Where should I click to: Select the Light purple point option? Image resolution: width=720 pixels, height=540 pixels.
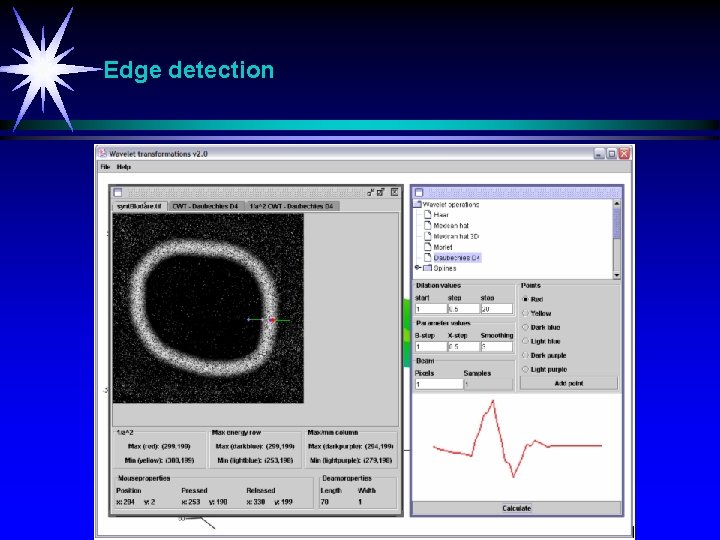click(525, 369)
